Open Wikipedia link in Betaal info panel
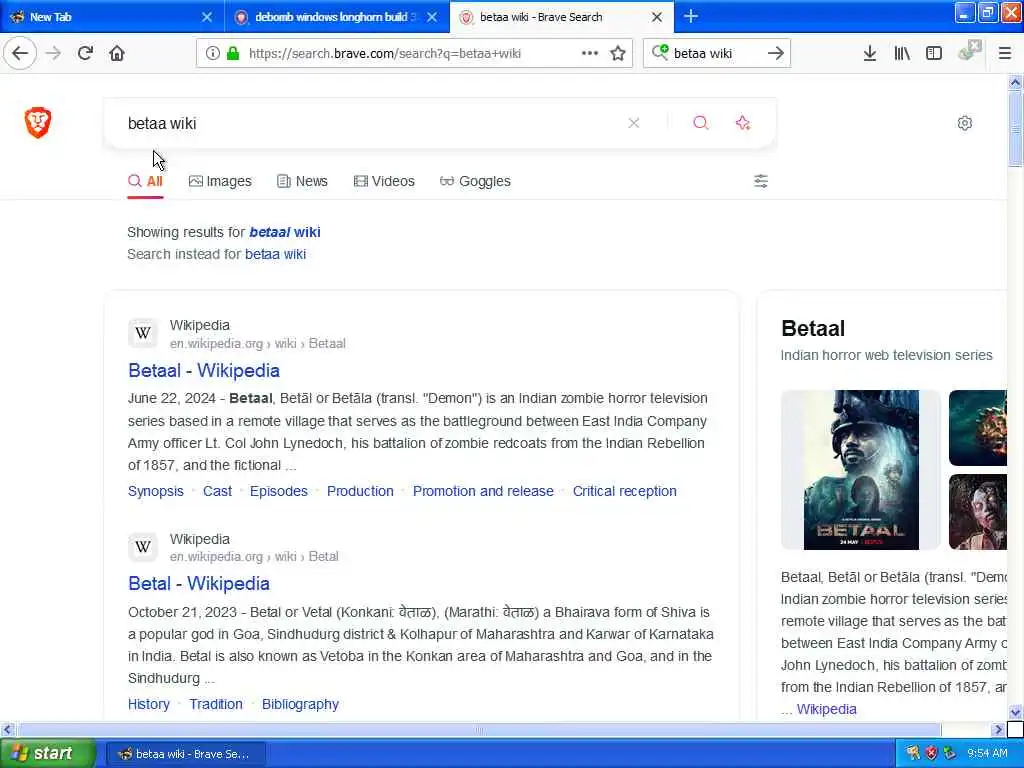Image resolution: width=1024 pixels, height=768 pixels. pos(826,709)
